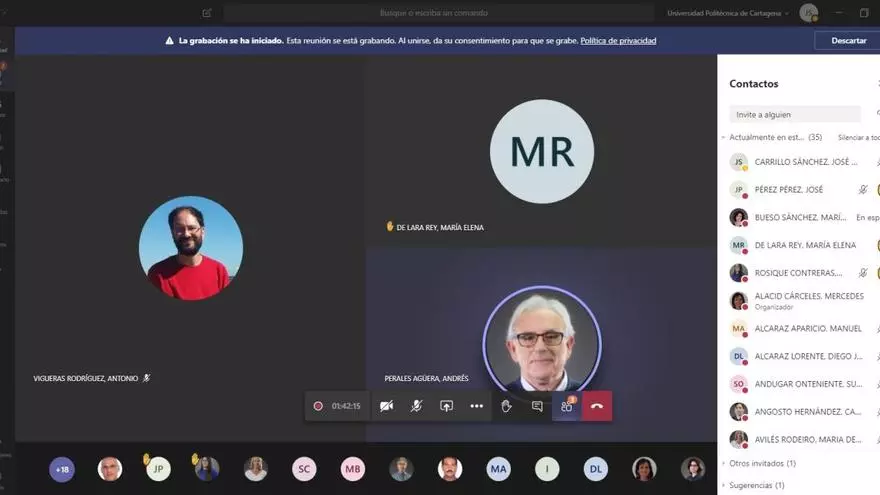The width and height of the screenshot is (880, 495).
Task: Open Universidad Politécnica de Cartagena organization dropdown
Action: (x=728, y=13)
